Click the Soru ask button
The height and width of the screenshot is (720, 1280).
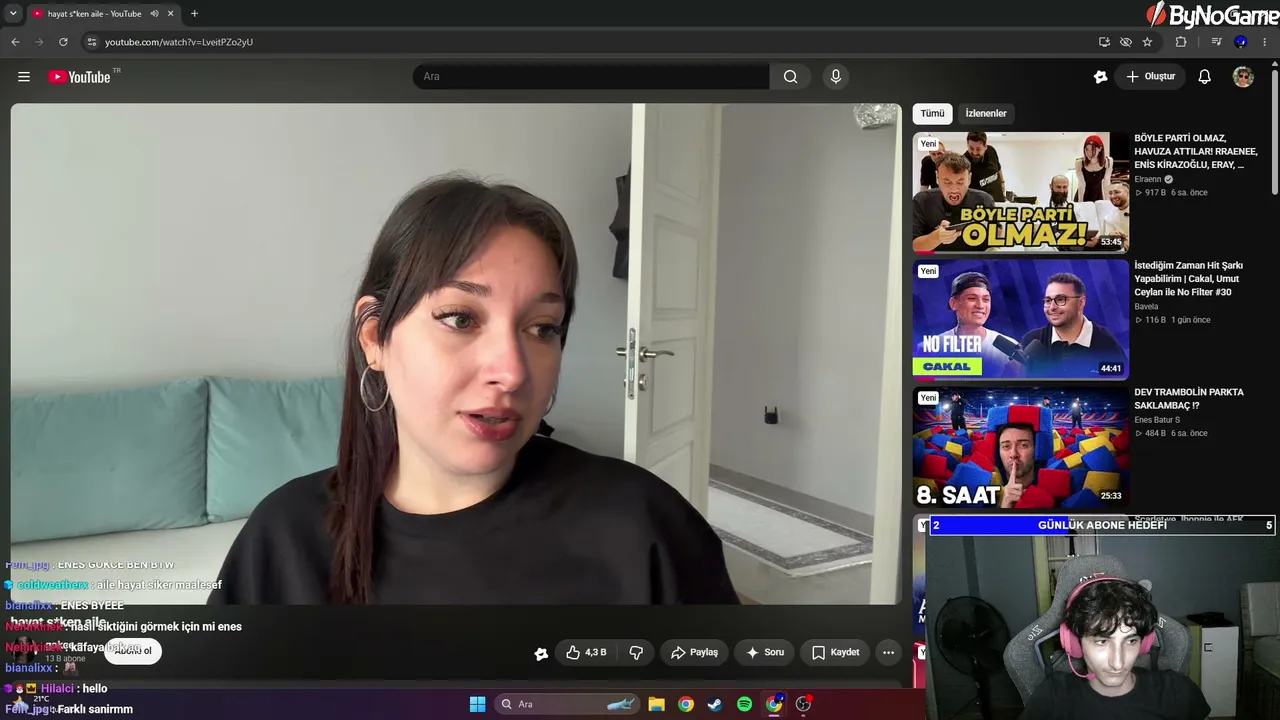tap(765, 652)
